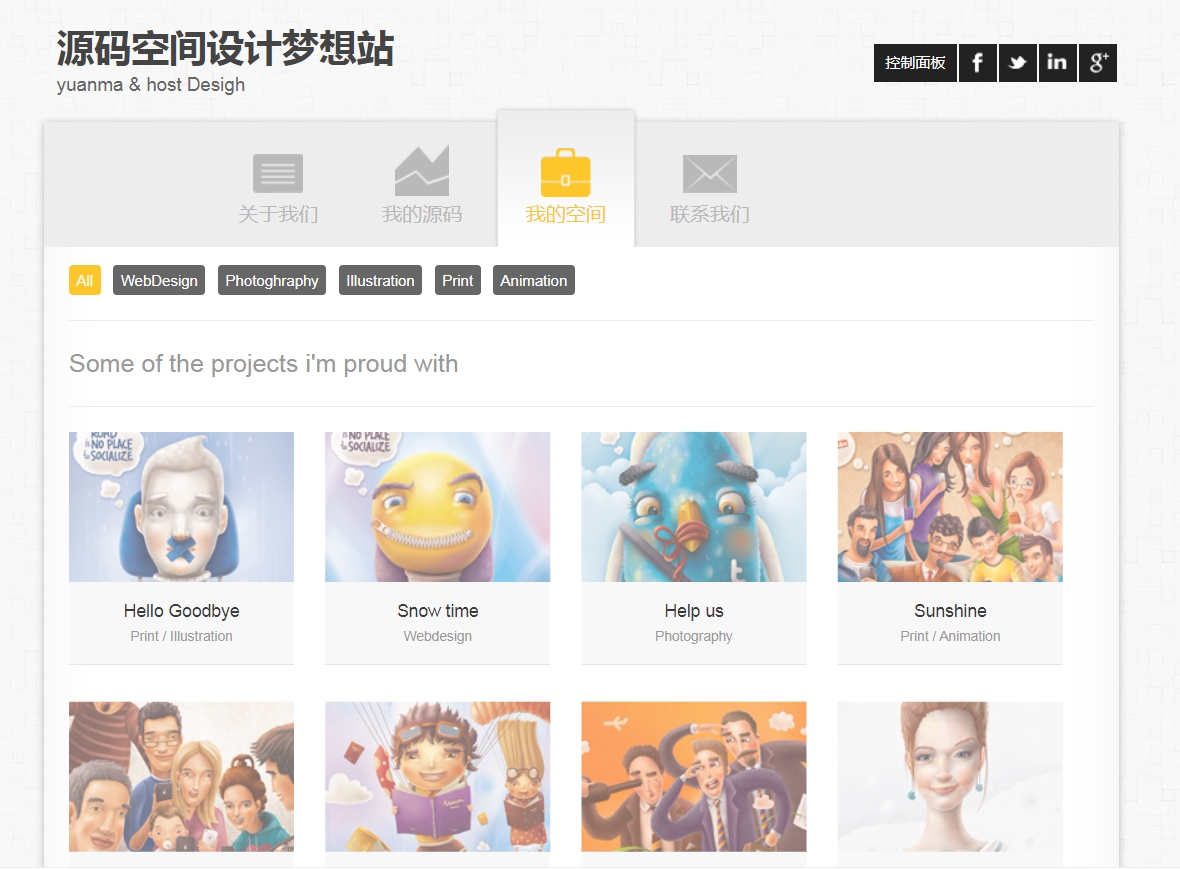Click the Sunshine title

950,611
